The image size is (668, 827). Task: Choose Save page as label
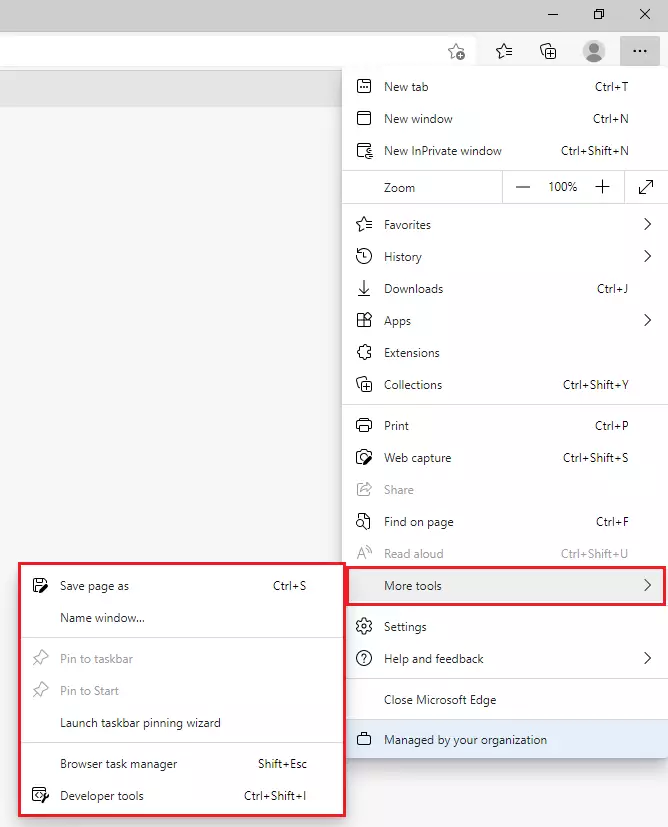pyautogui.click(x=94, y=586)
